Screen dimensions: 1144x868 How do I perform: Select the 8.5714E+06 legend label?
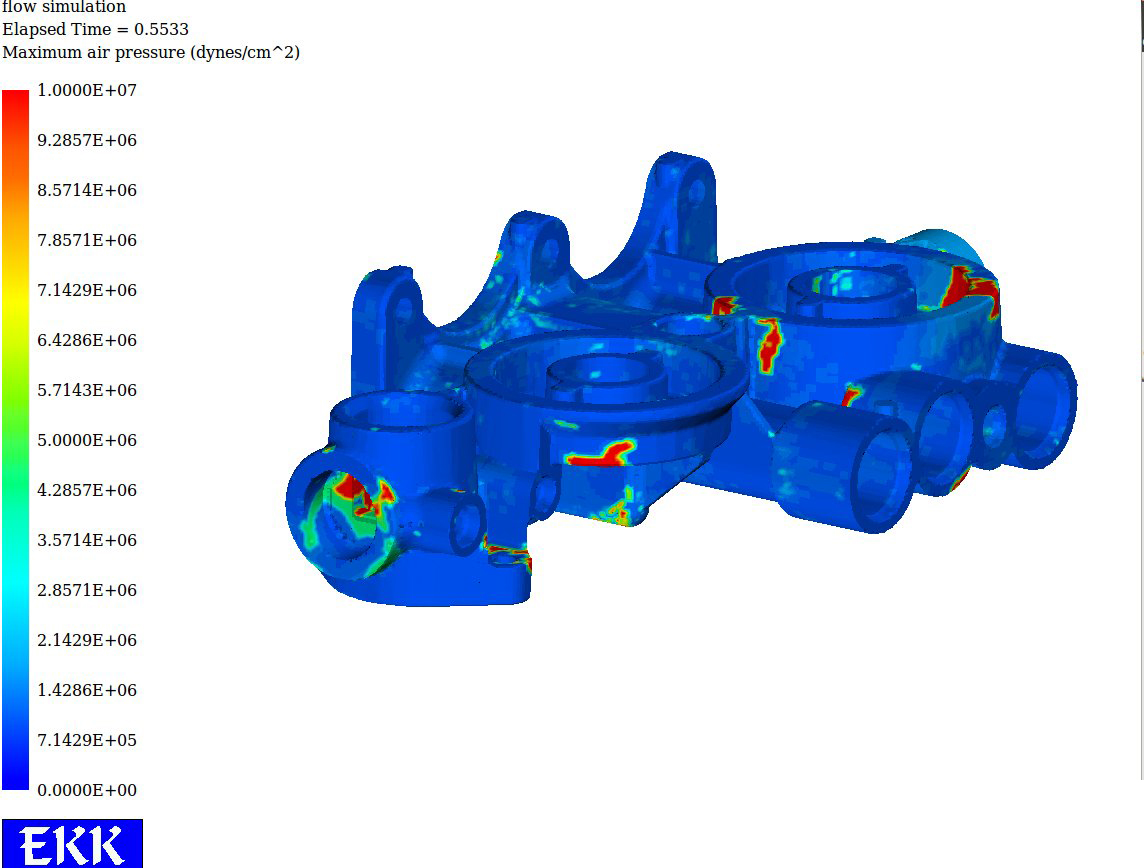pyautogui.click(x=87, y=190)
